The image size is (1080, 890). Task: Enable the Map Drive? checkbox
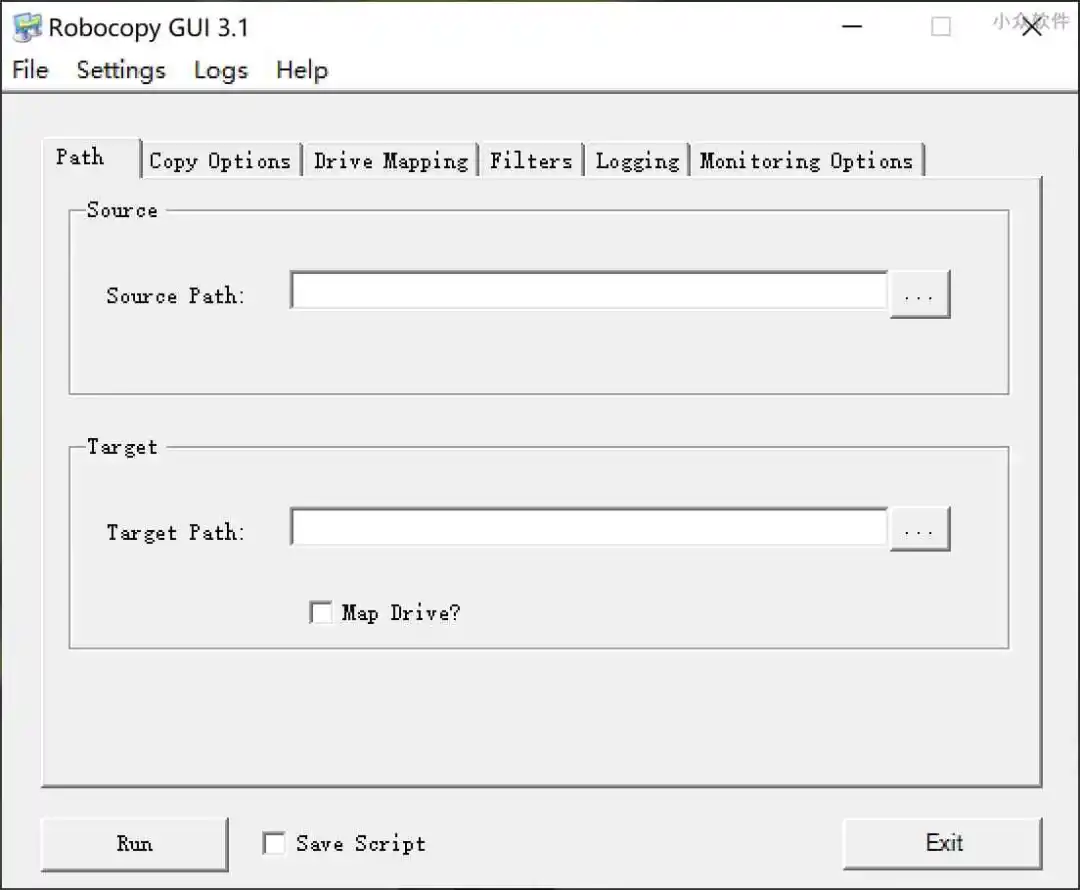[321, 613]
